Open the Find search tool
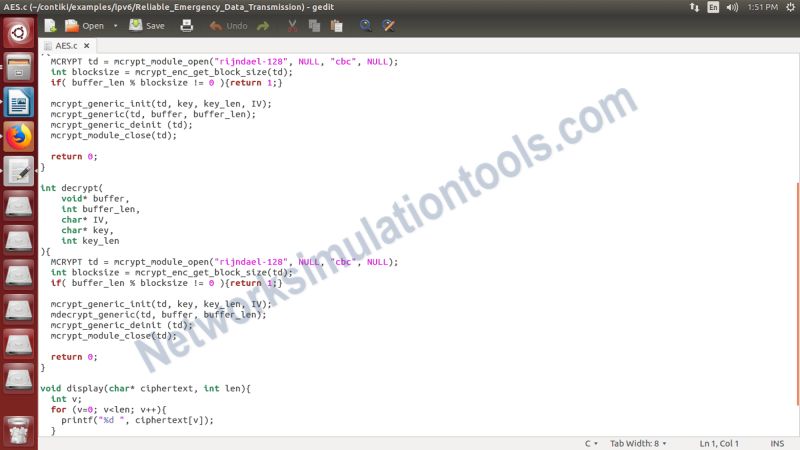800x450 pixels. click(x=365, y=26)
